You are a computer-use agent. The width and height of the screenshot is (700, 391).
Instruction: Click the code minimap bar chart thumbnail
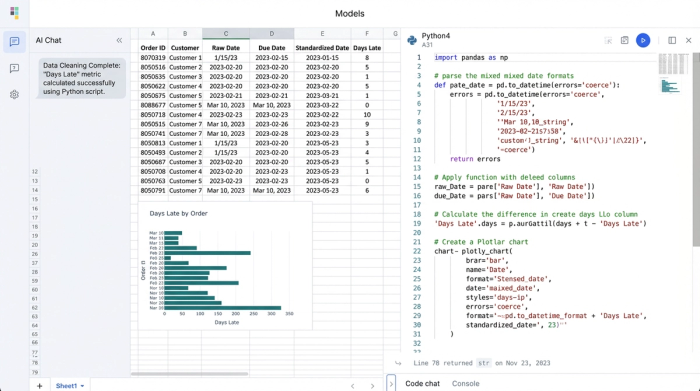(670, 86)
